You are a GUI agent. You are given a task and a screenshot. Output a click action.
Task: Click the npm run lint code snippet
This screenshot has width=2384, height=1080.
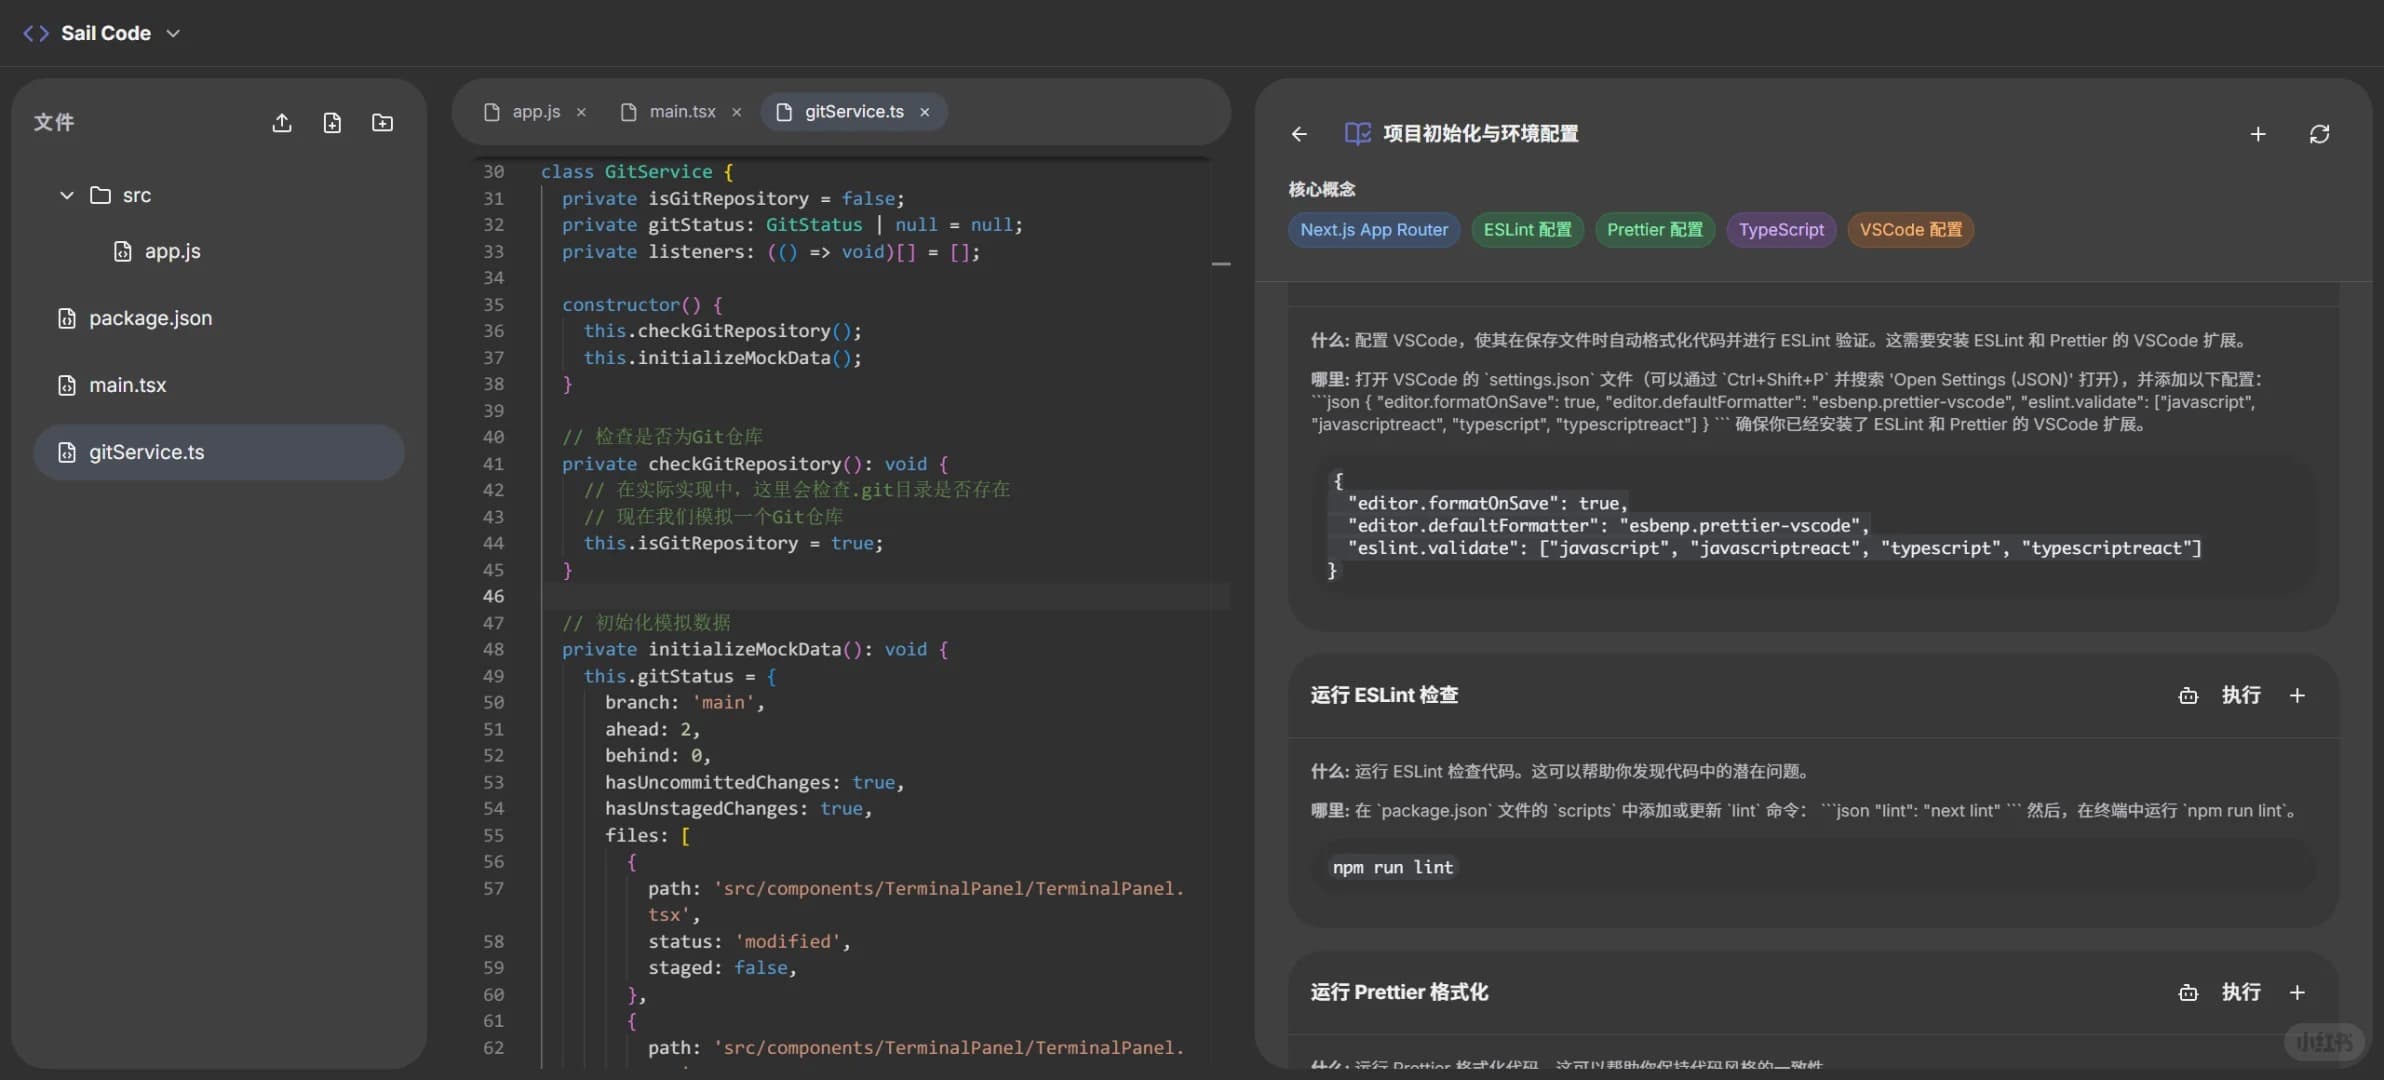click(x=1393, y=868)
